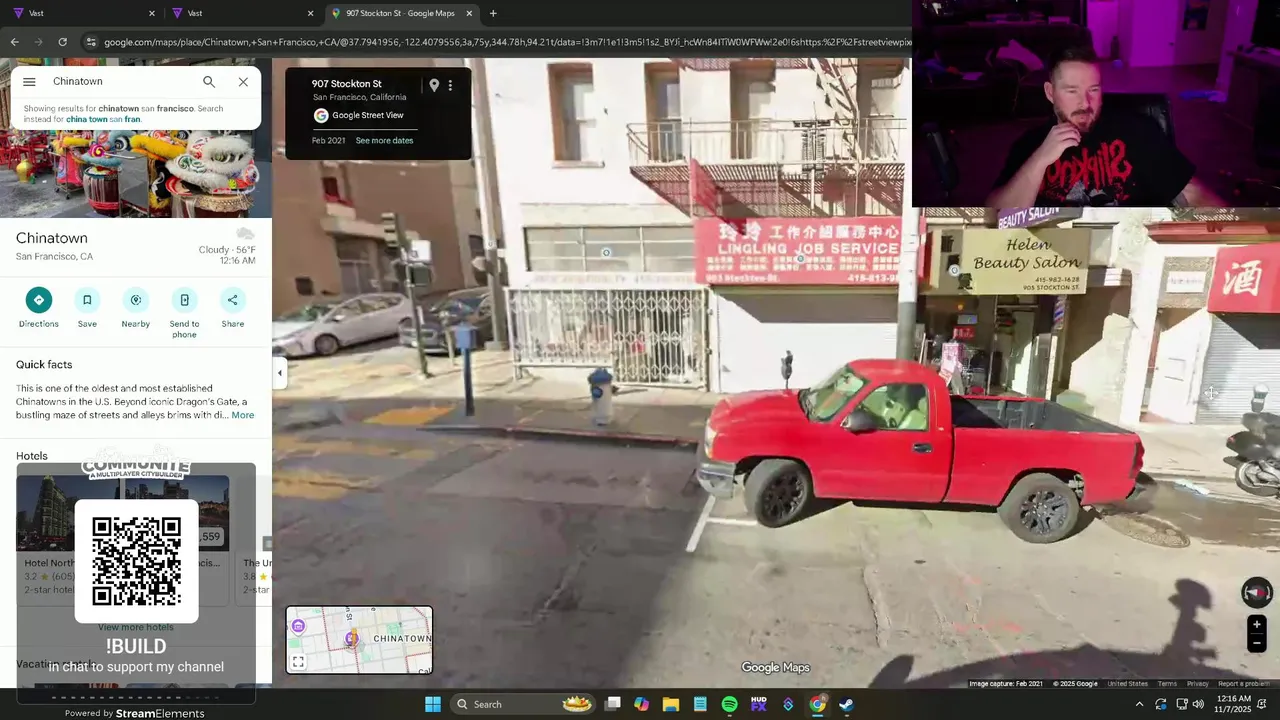
Task: Click the 'Quick facts' heading
Action: click(44, 365)
